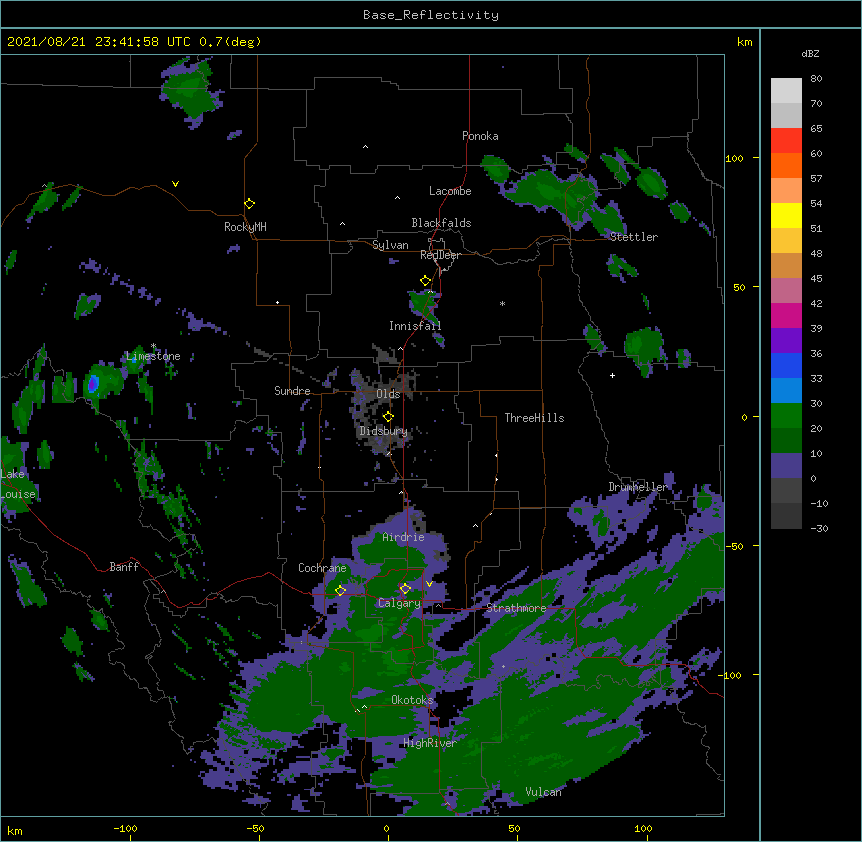Click the Drumheller label
The width and height of the screenshot is (862, 842).
tap(638, 487)
